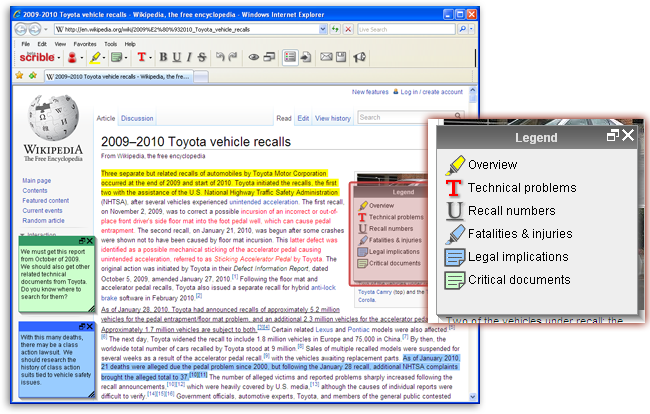Screen dimensions: 650x414
Task: Click the Wikipedia globe logo
Action: 53,118
